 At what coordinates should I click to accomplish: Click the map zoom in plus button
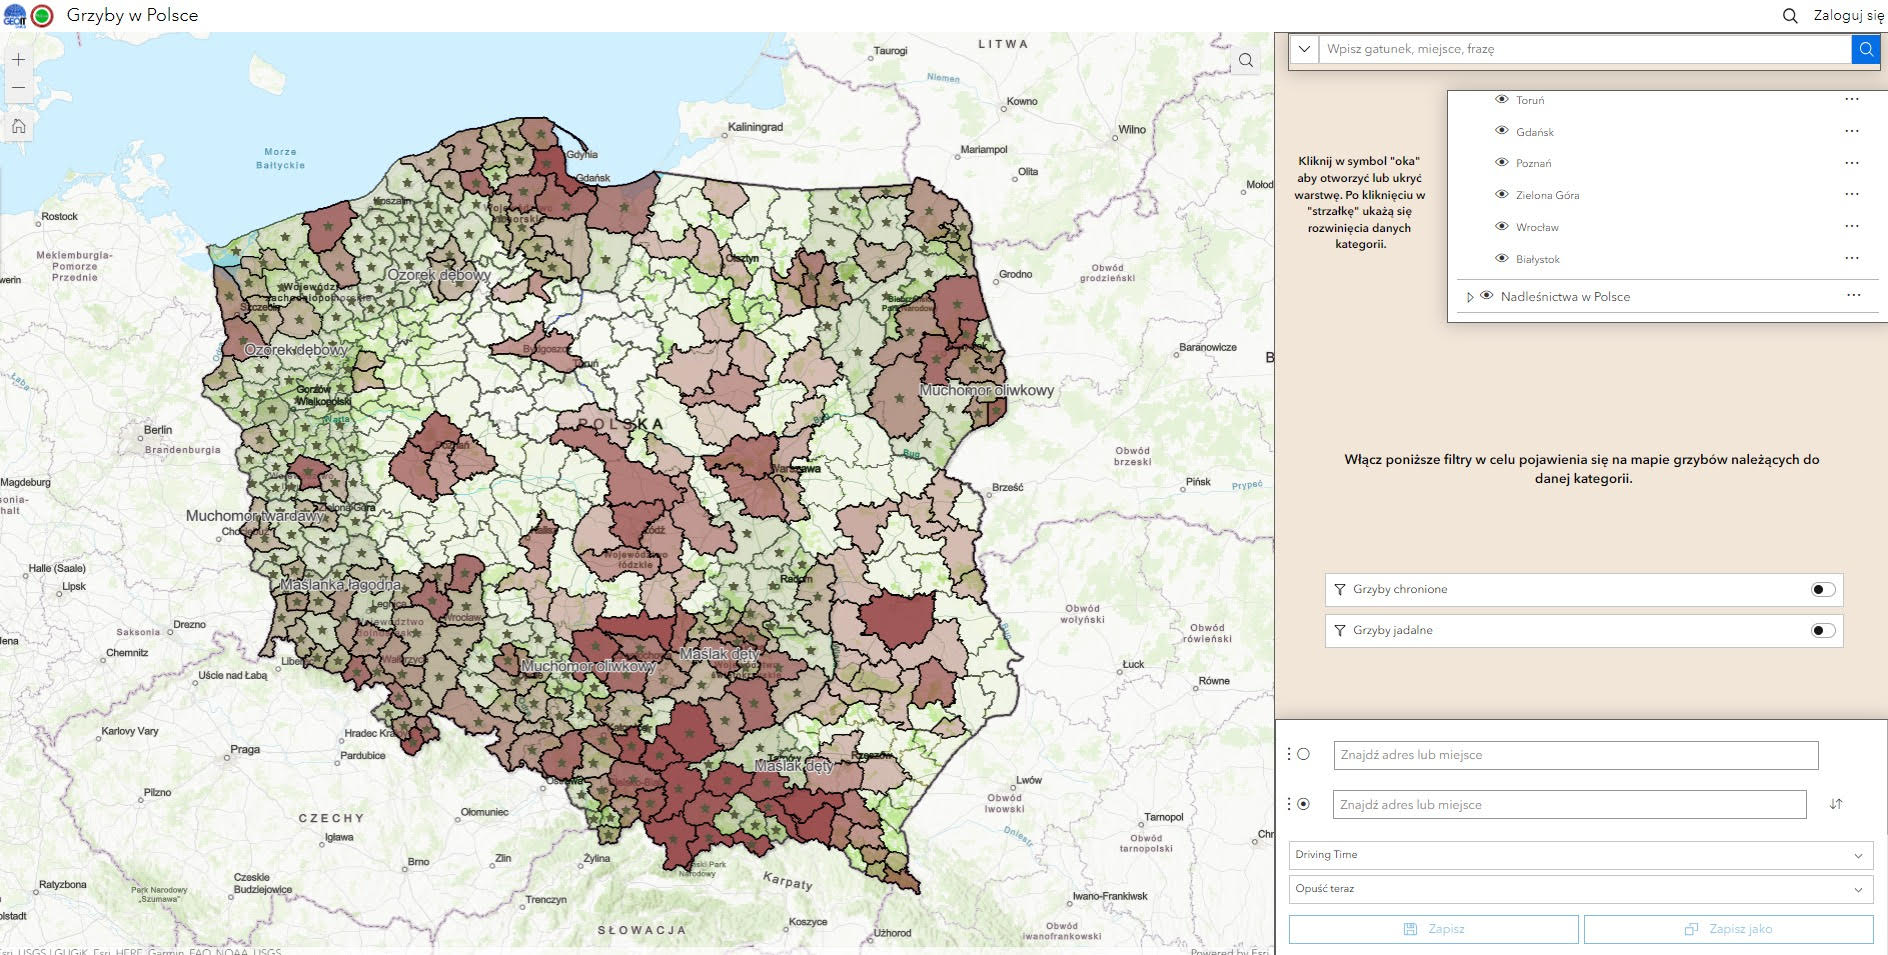pyautogui.click(x=18, y=60)
